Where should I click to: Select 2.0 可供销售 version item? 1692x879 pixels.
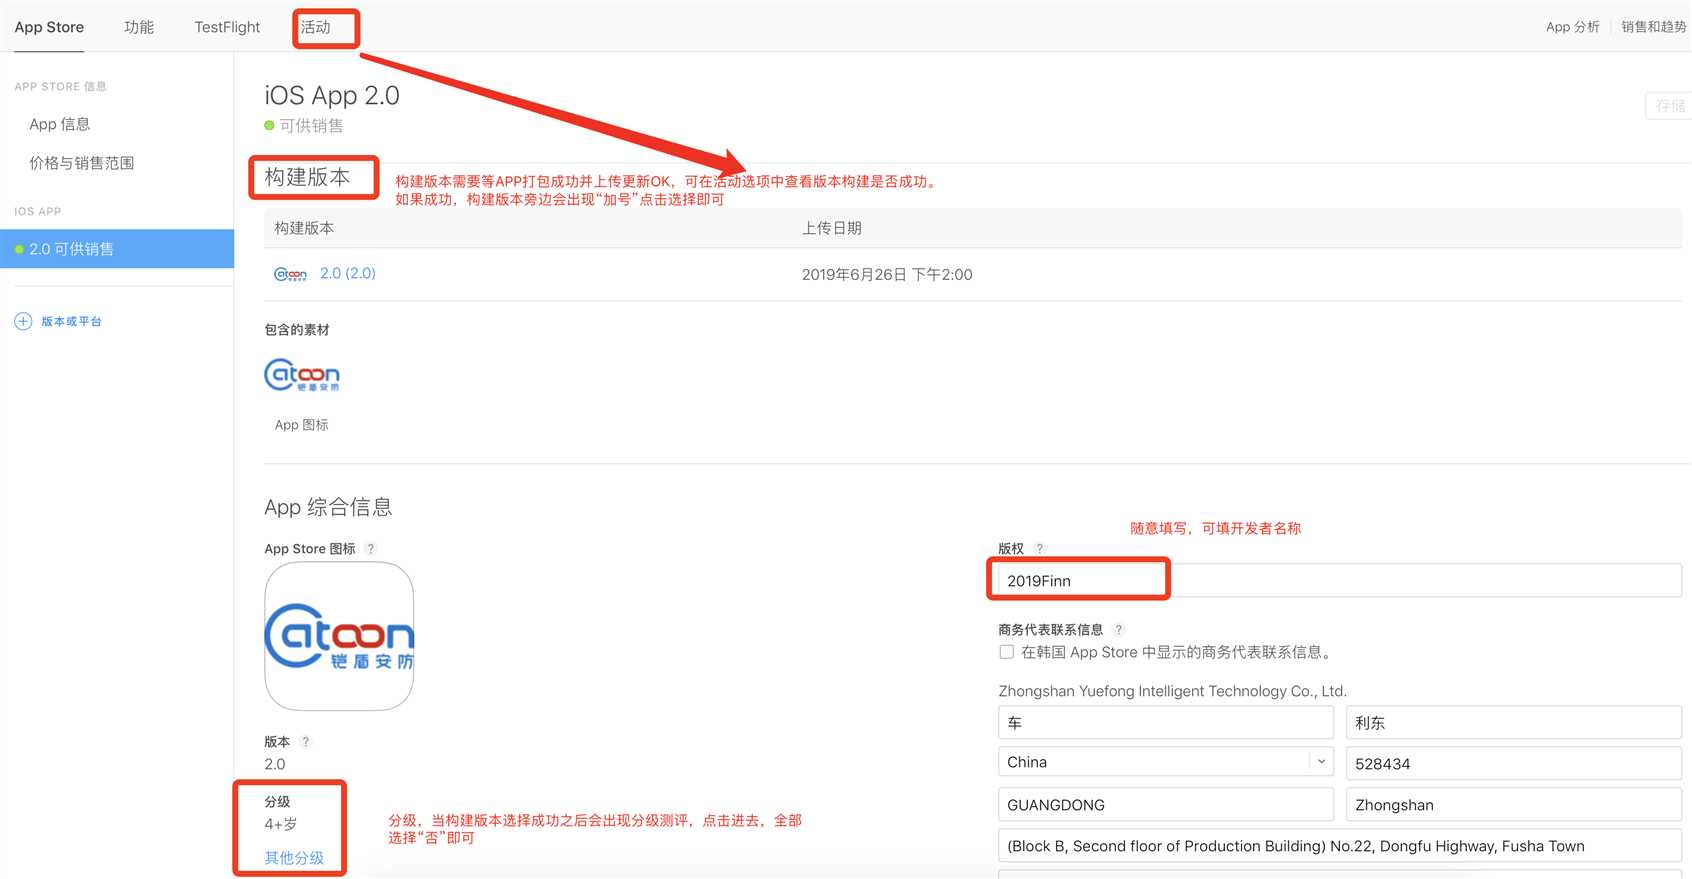coord(117,249)
